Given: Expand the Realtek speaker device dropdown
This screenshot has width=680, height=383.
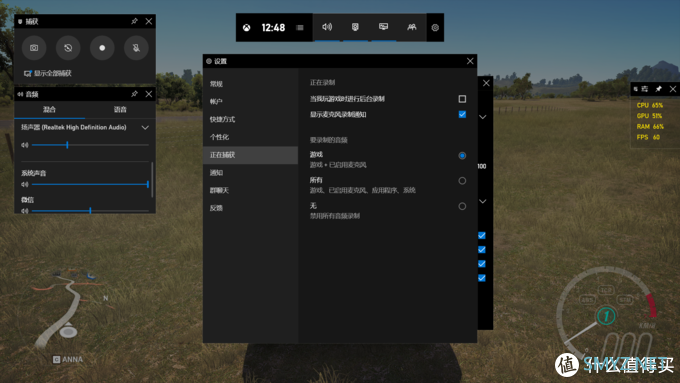Looking at the screenshot, I should point(145,128).
